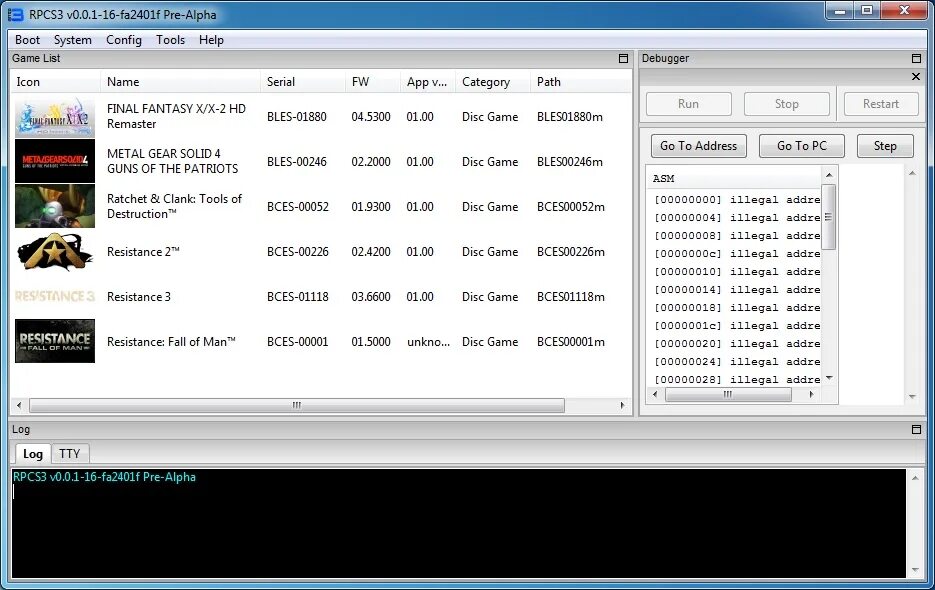Sort by the FW column header
935x590 pixels.
pos(373,82)
